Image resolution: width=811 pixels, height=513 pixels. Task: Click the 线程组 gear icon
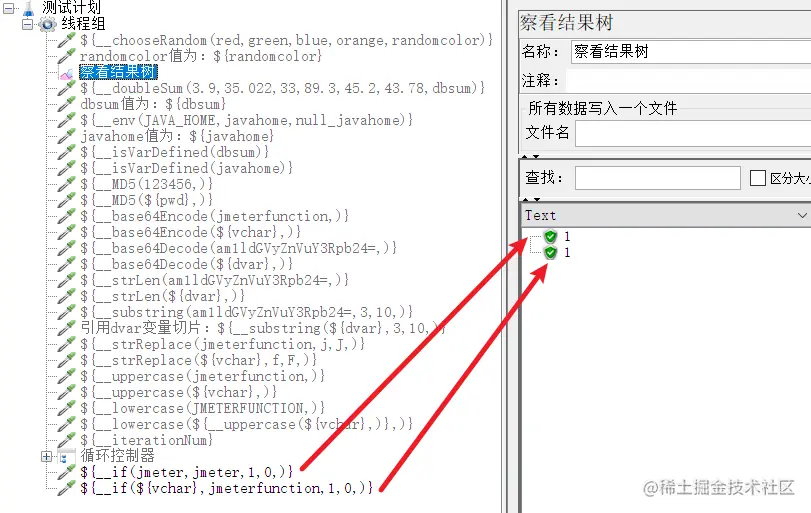tap(47, 24)
